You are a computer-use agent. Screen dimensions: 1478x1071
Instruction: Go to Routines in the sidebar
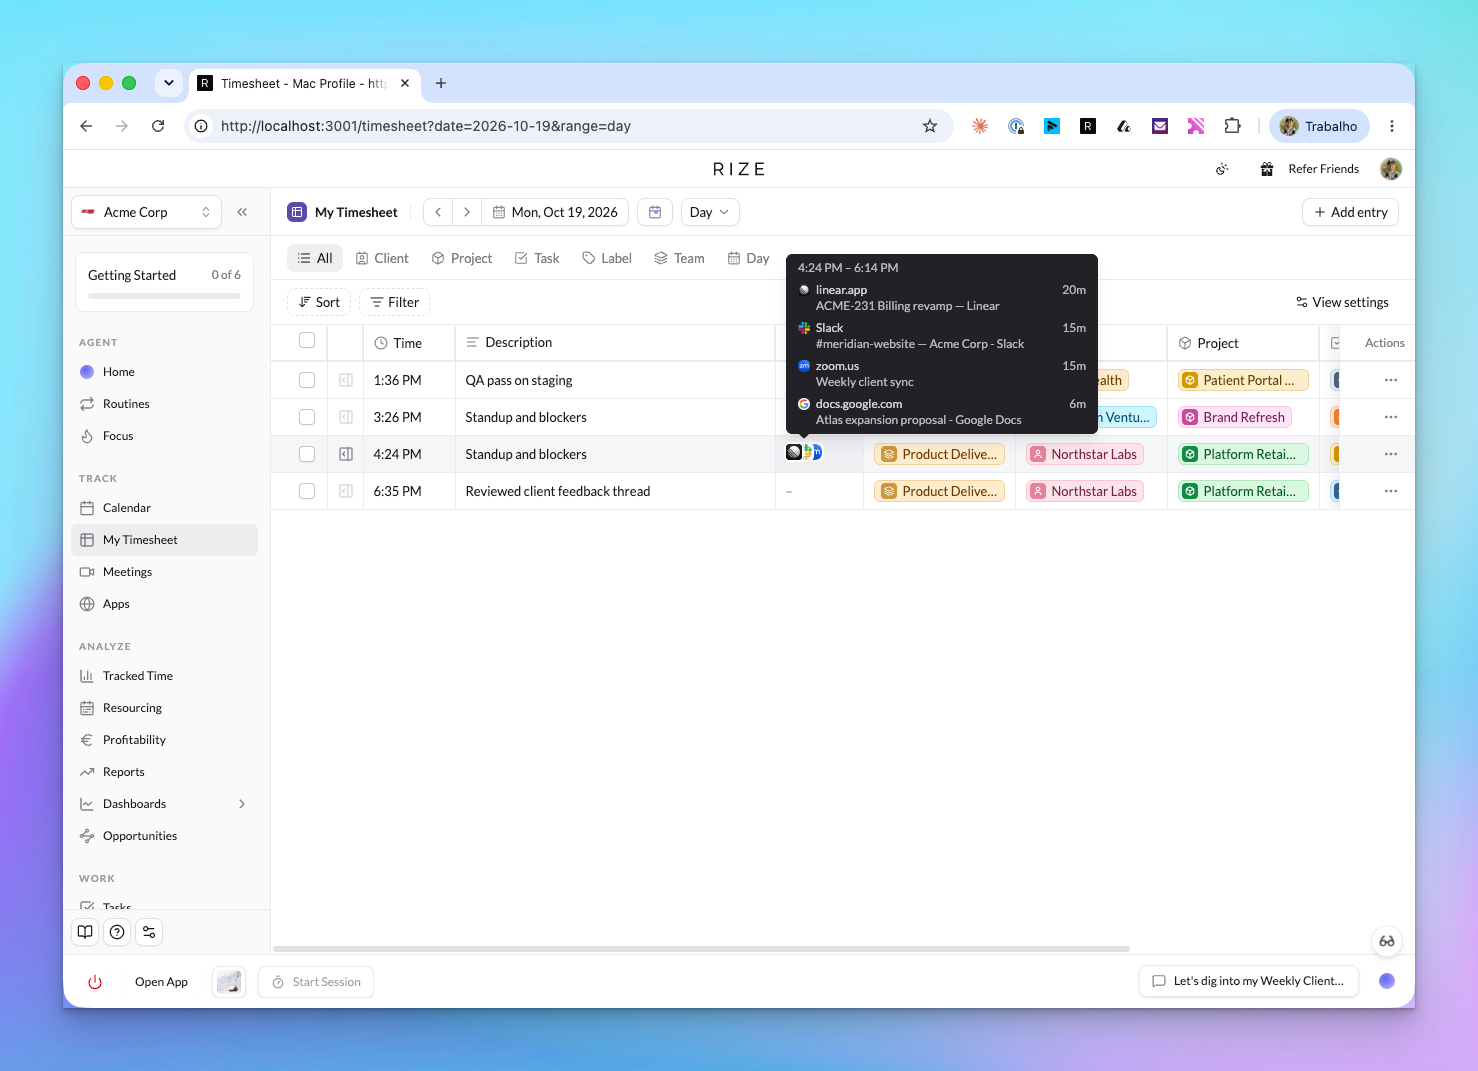pyautogui.click(x=164, y=404)
